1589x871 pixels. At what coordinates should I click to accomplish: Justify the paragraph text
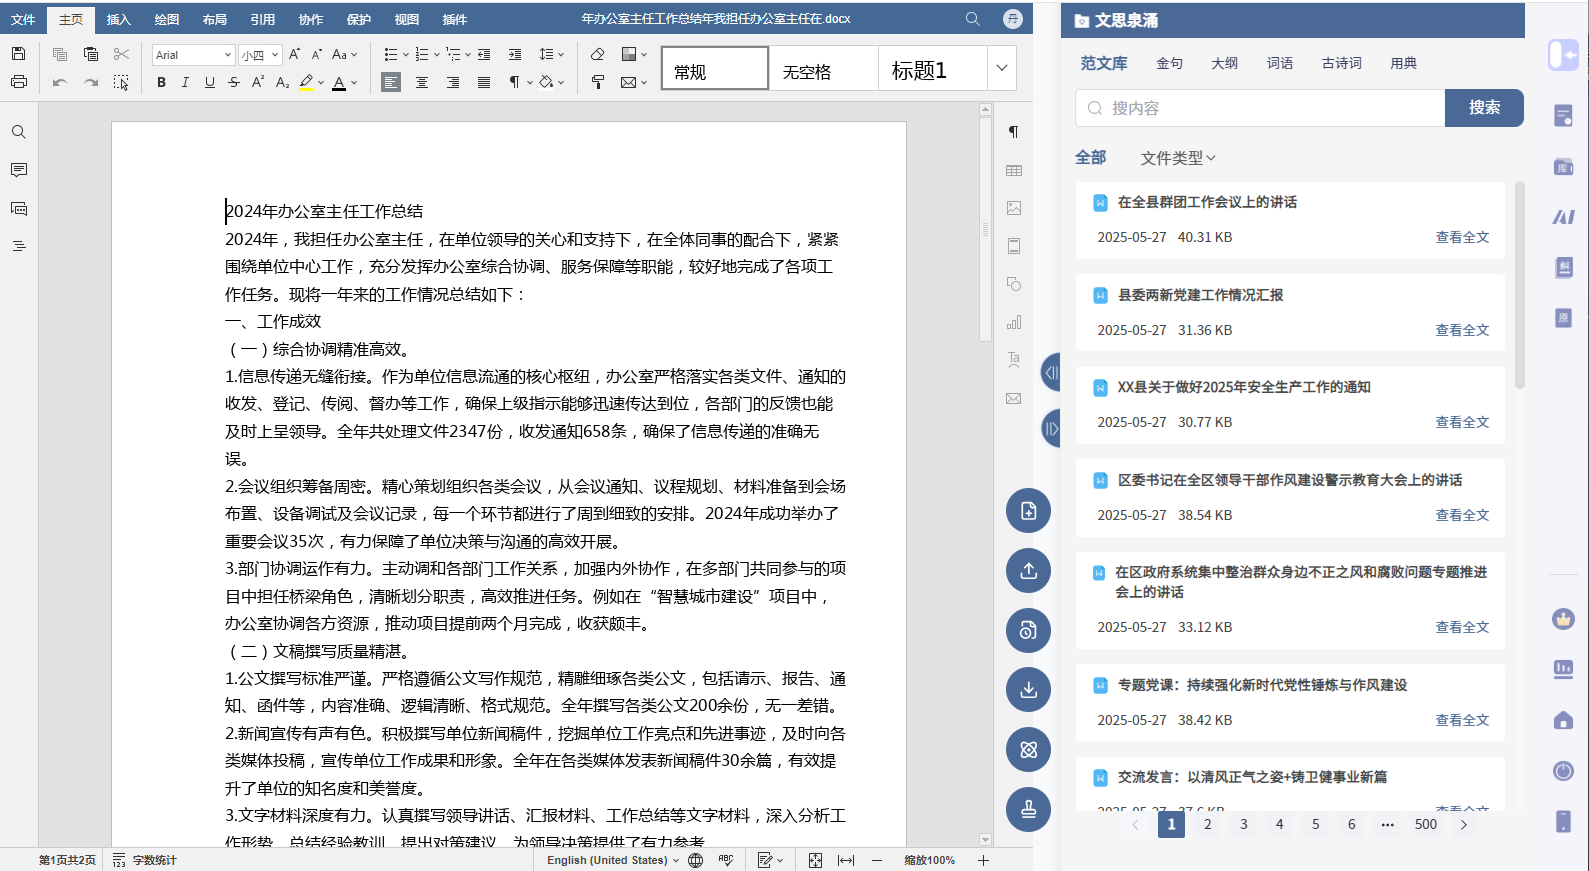point(484,82)
